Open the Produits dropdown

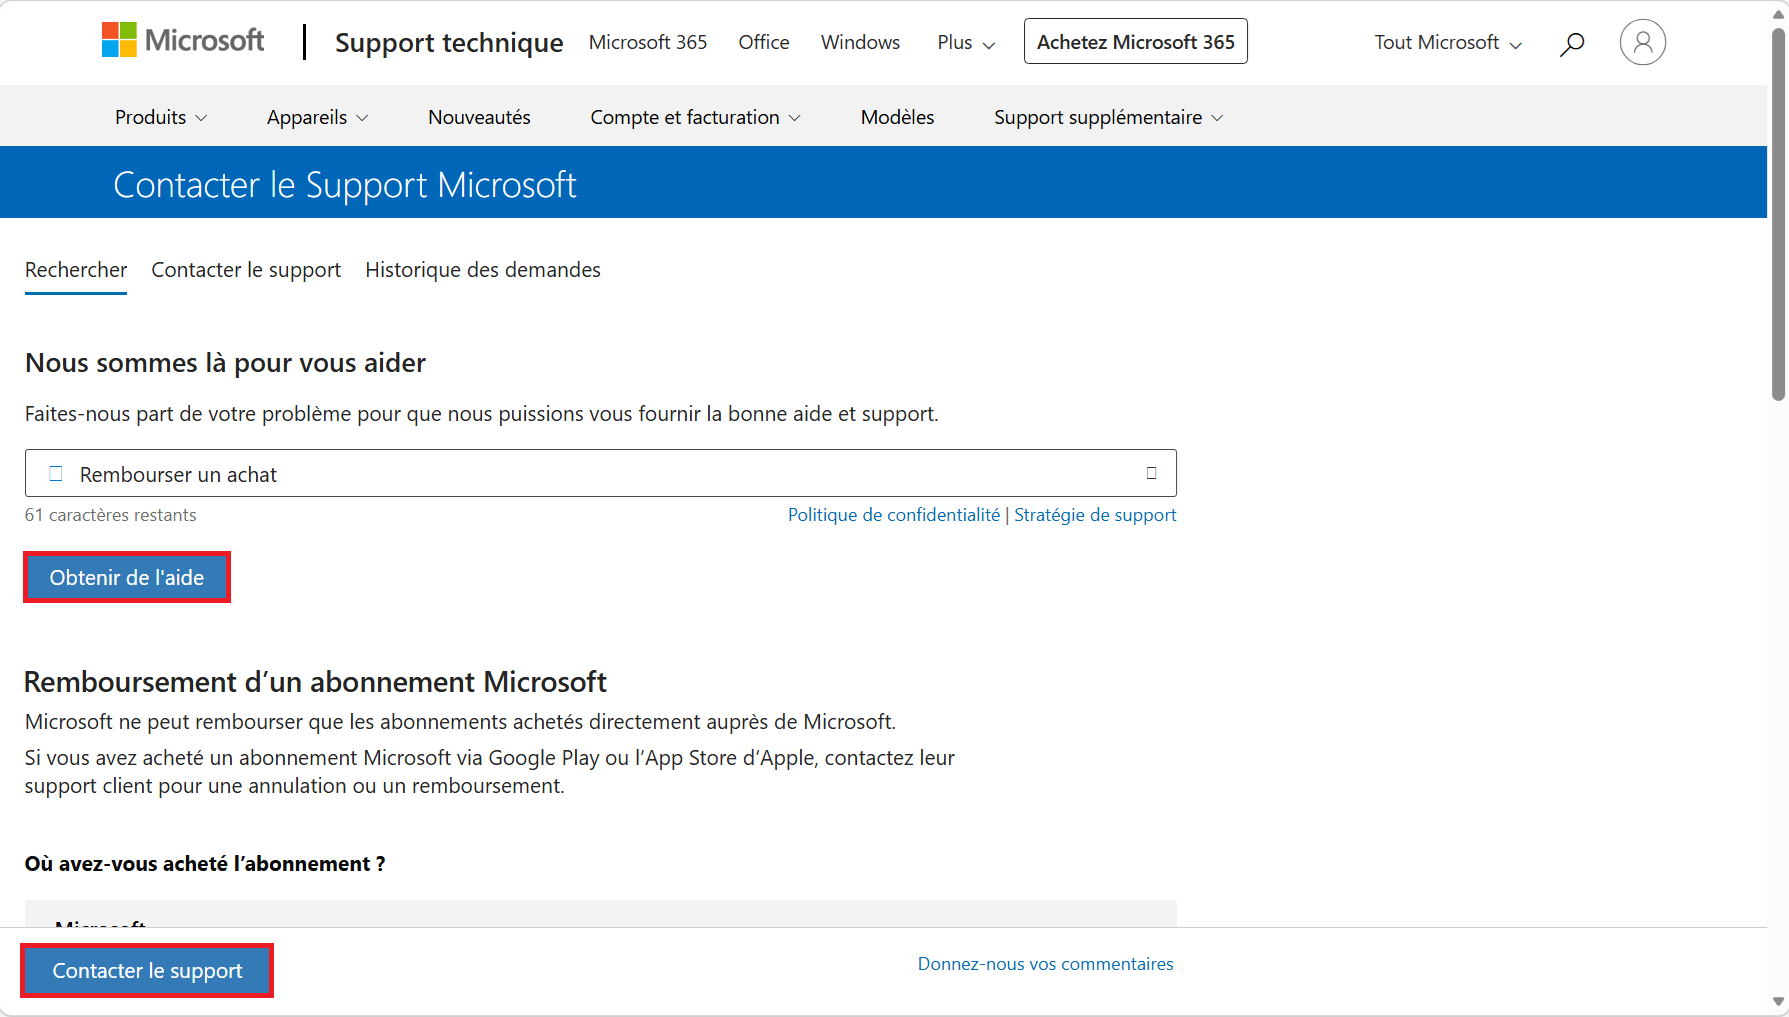coord(161,117)
